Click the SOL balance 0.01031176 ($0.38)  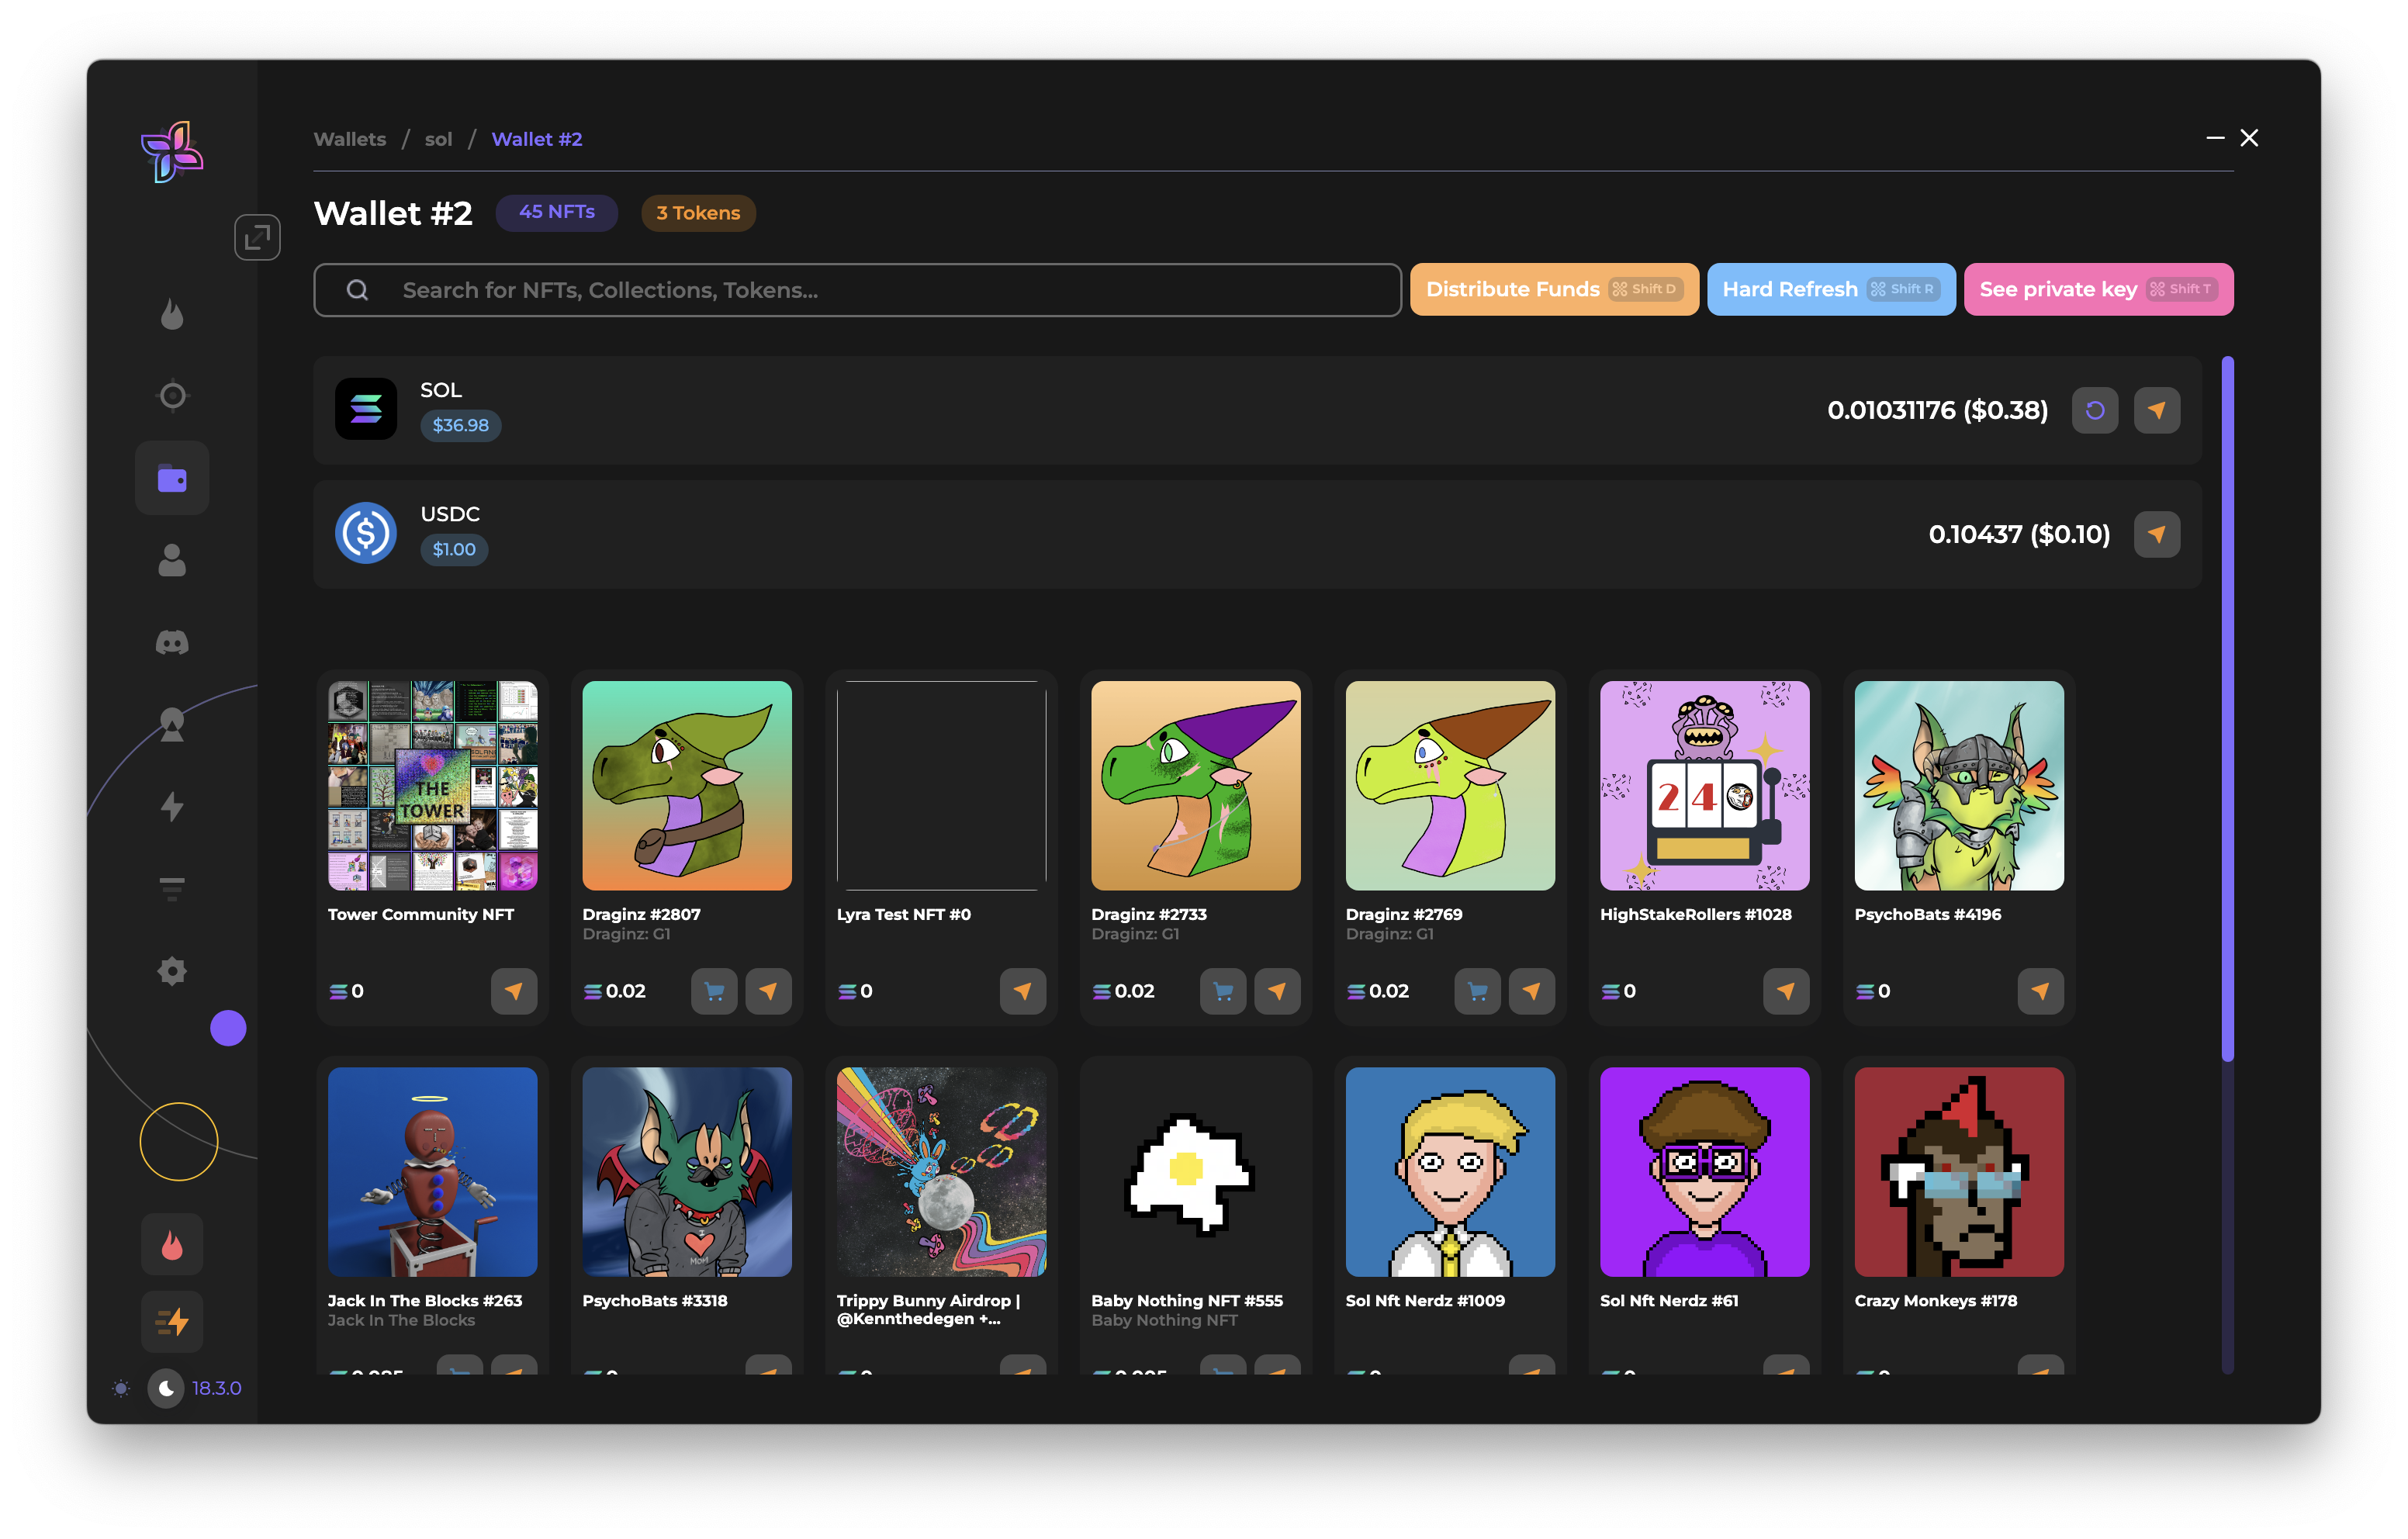(1937, 410)
